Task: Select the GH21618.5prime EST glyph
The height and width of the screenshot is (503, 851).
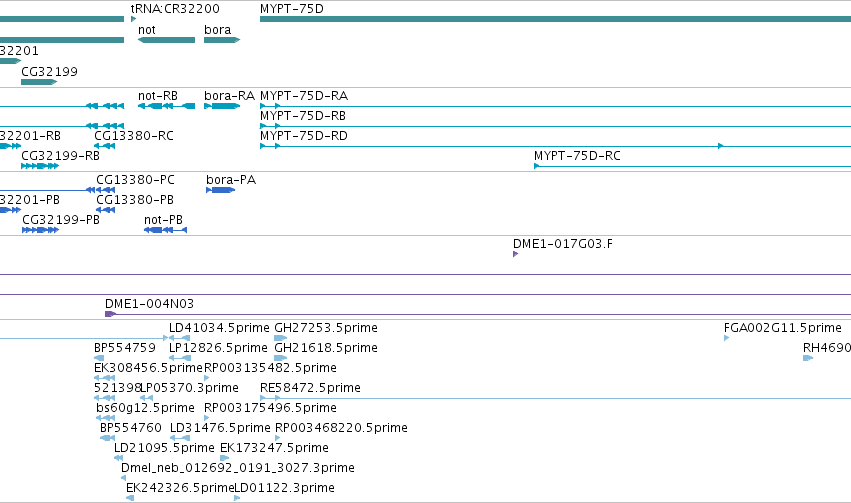Action: pyautogui.click(x=281, y=358)
